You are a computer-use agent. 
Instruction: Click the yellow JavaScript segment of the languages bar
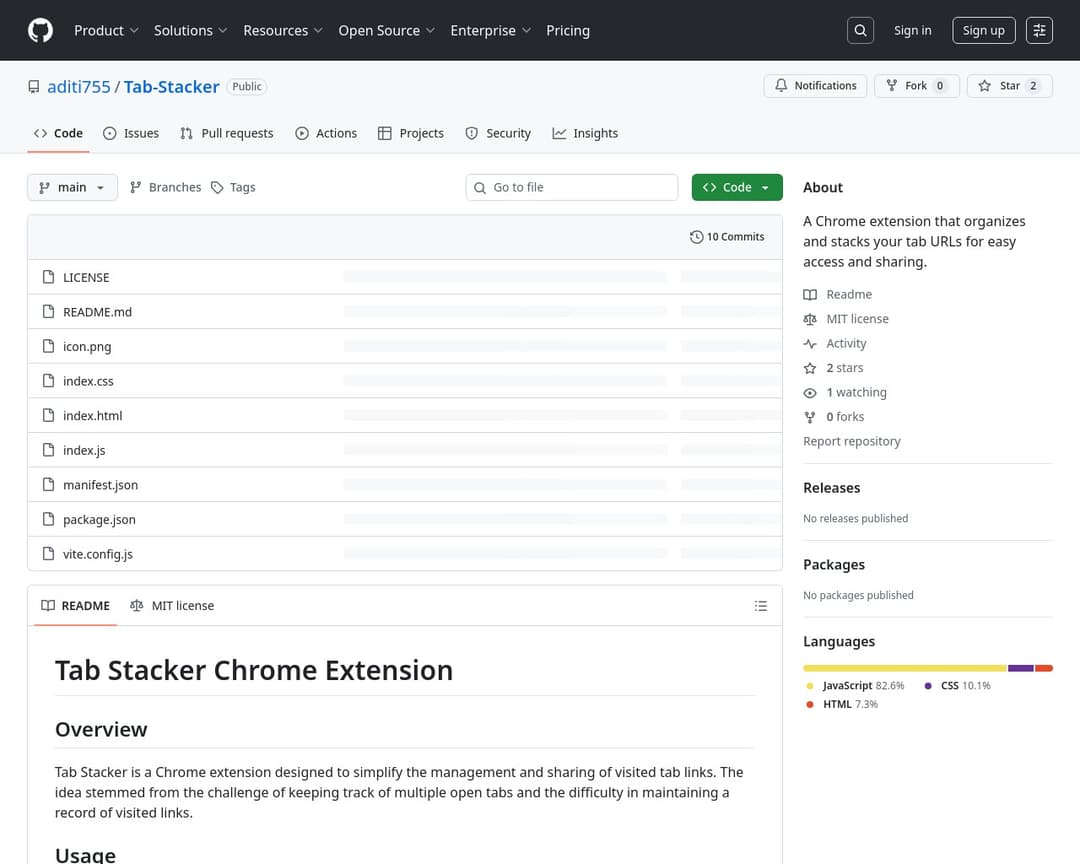click(x=900, y=668)
